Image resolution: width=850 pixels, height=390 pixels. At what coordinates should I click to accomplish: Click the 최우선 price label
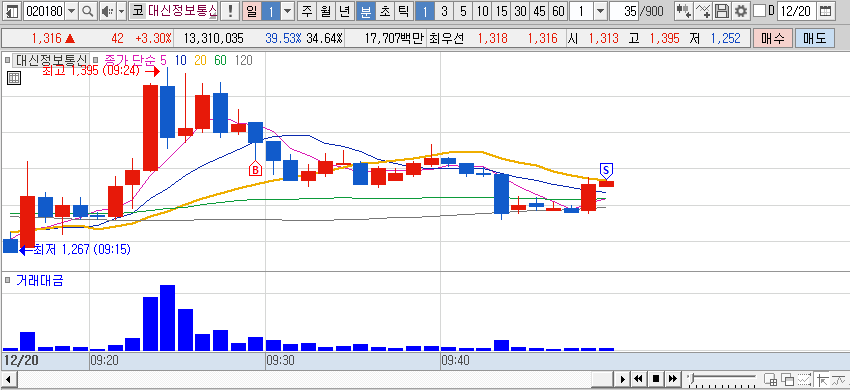click(x=447, y=39)
